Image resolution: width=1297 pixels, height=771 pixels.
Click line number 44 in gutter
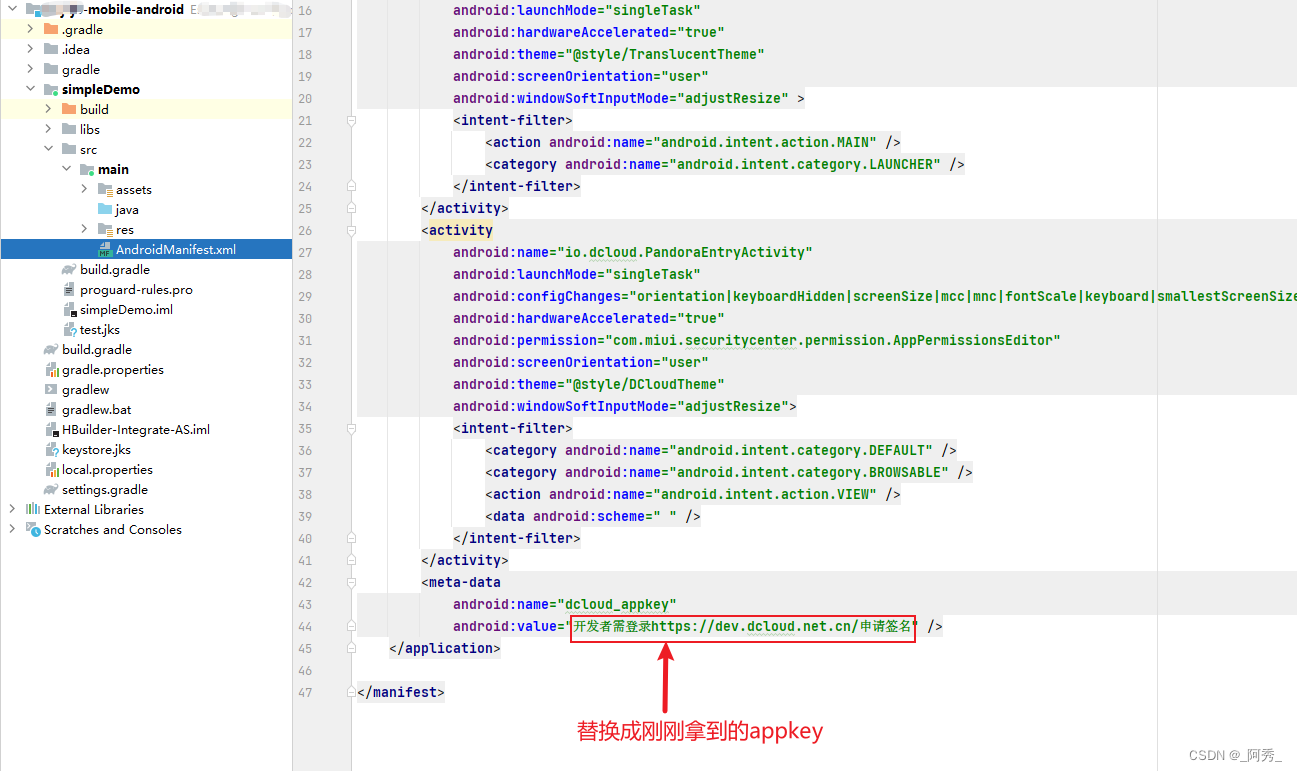point(305,626)
